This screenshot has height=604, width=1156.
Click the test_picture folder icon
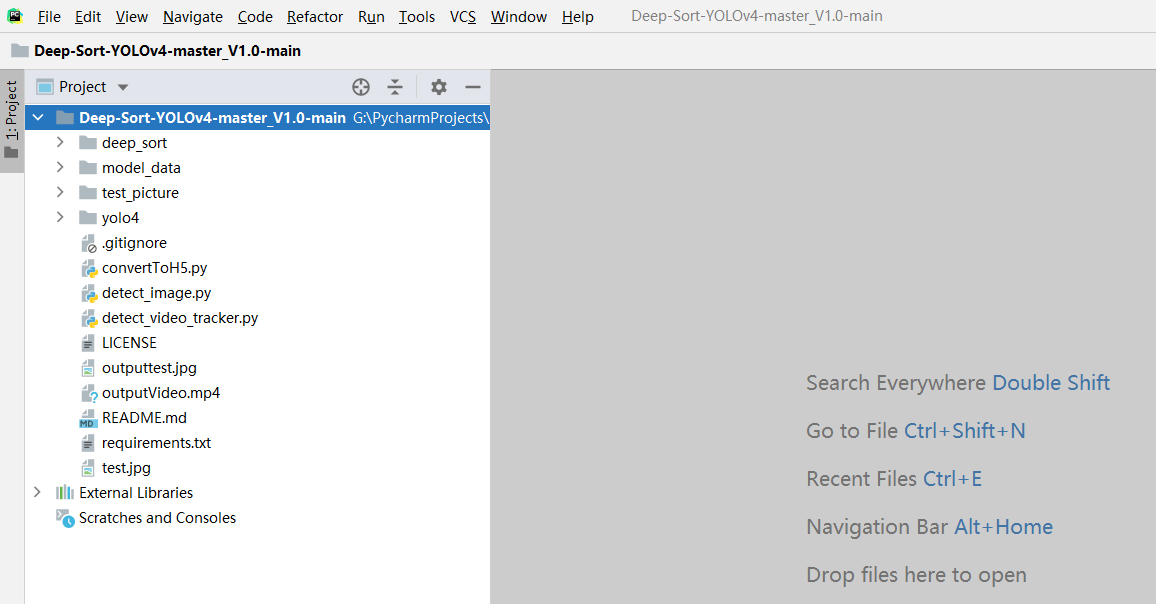(88, 192)
